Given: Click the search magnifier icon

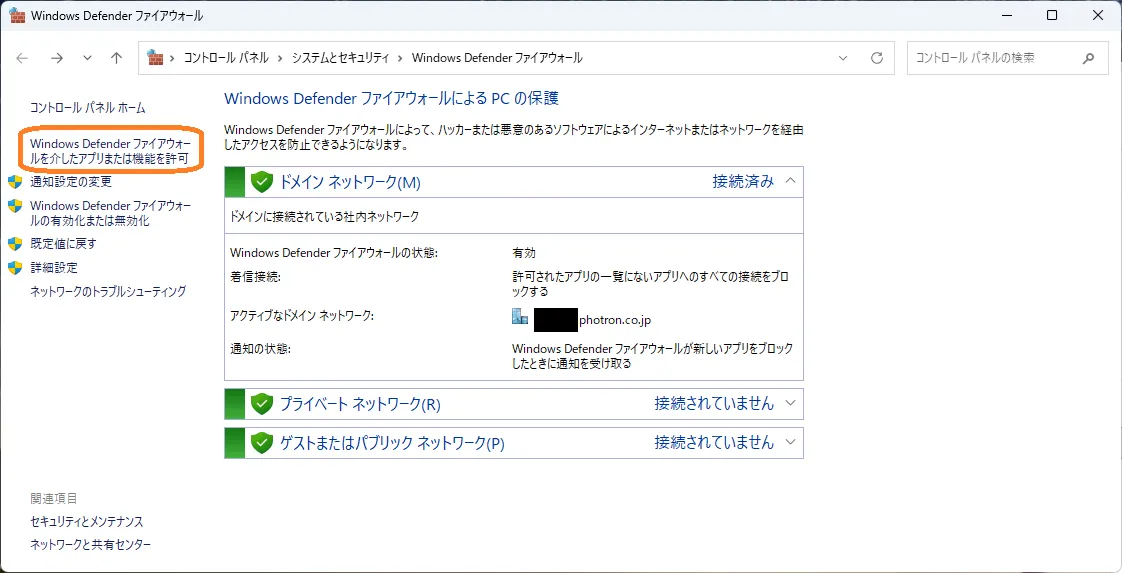Looking at the screenshot, I should (1088, 59).
